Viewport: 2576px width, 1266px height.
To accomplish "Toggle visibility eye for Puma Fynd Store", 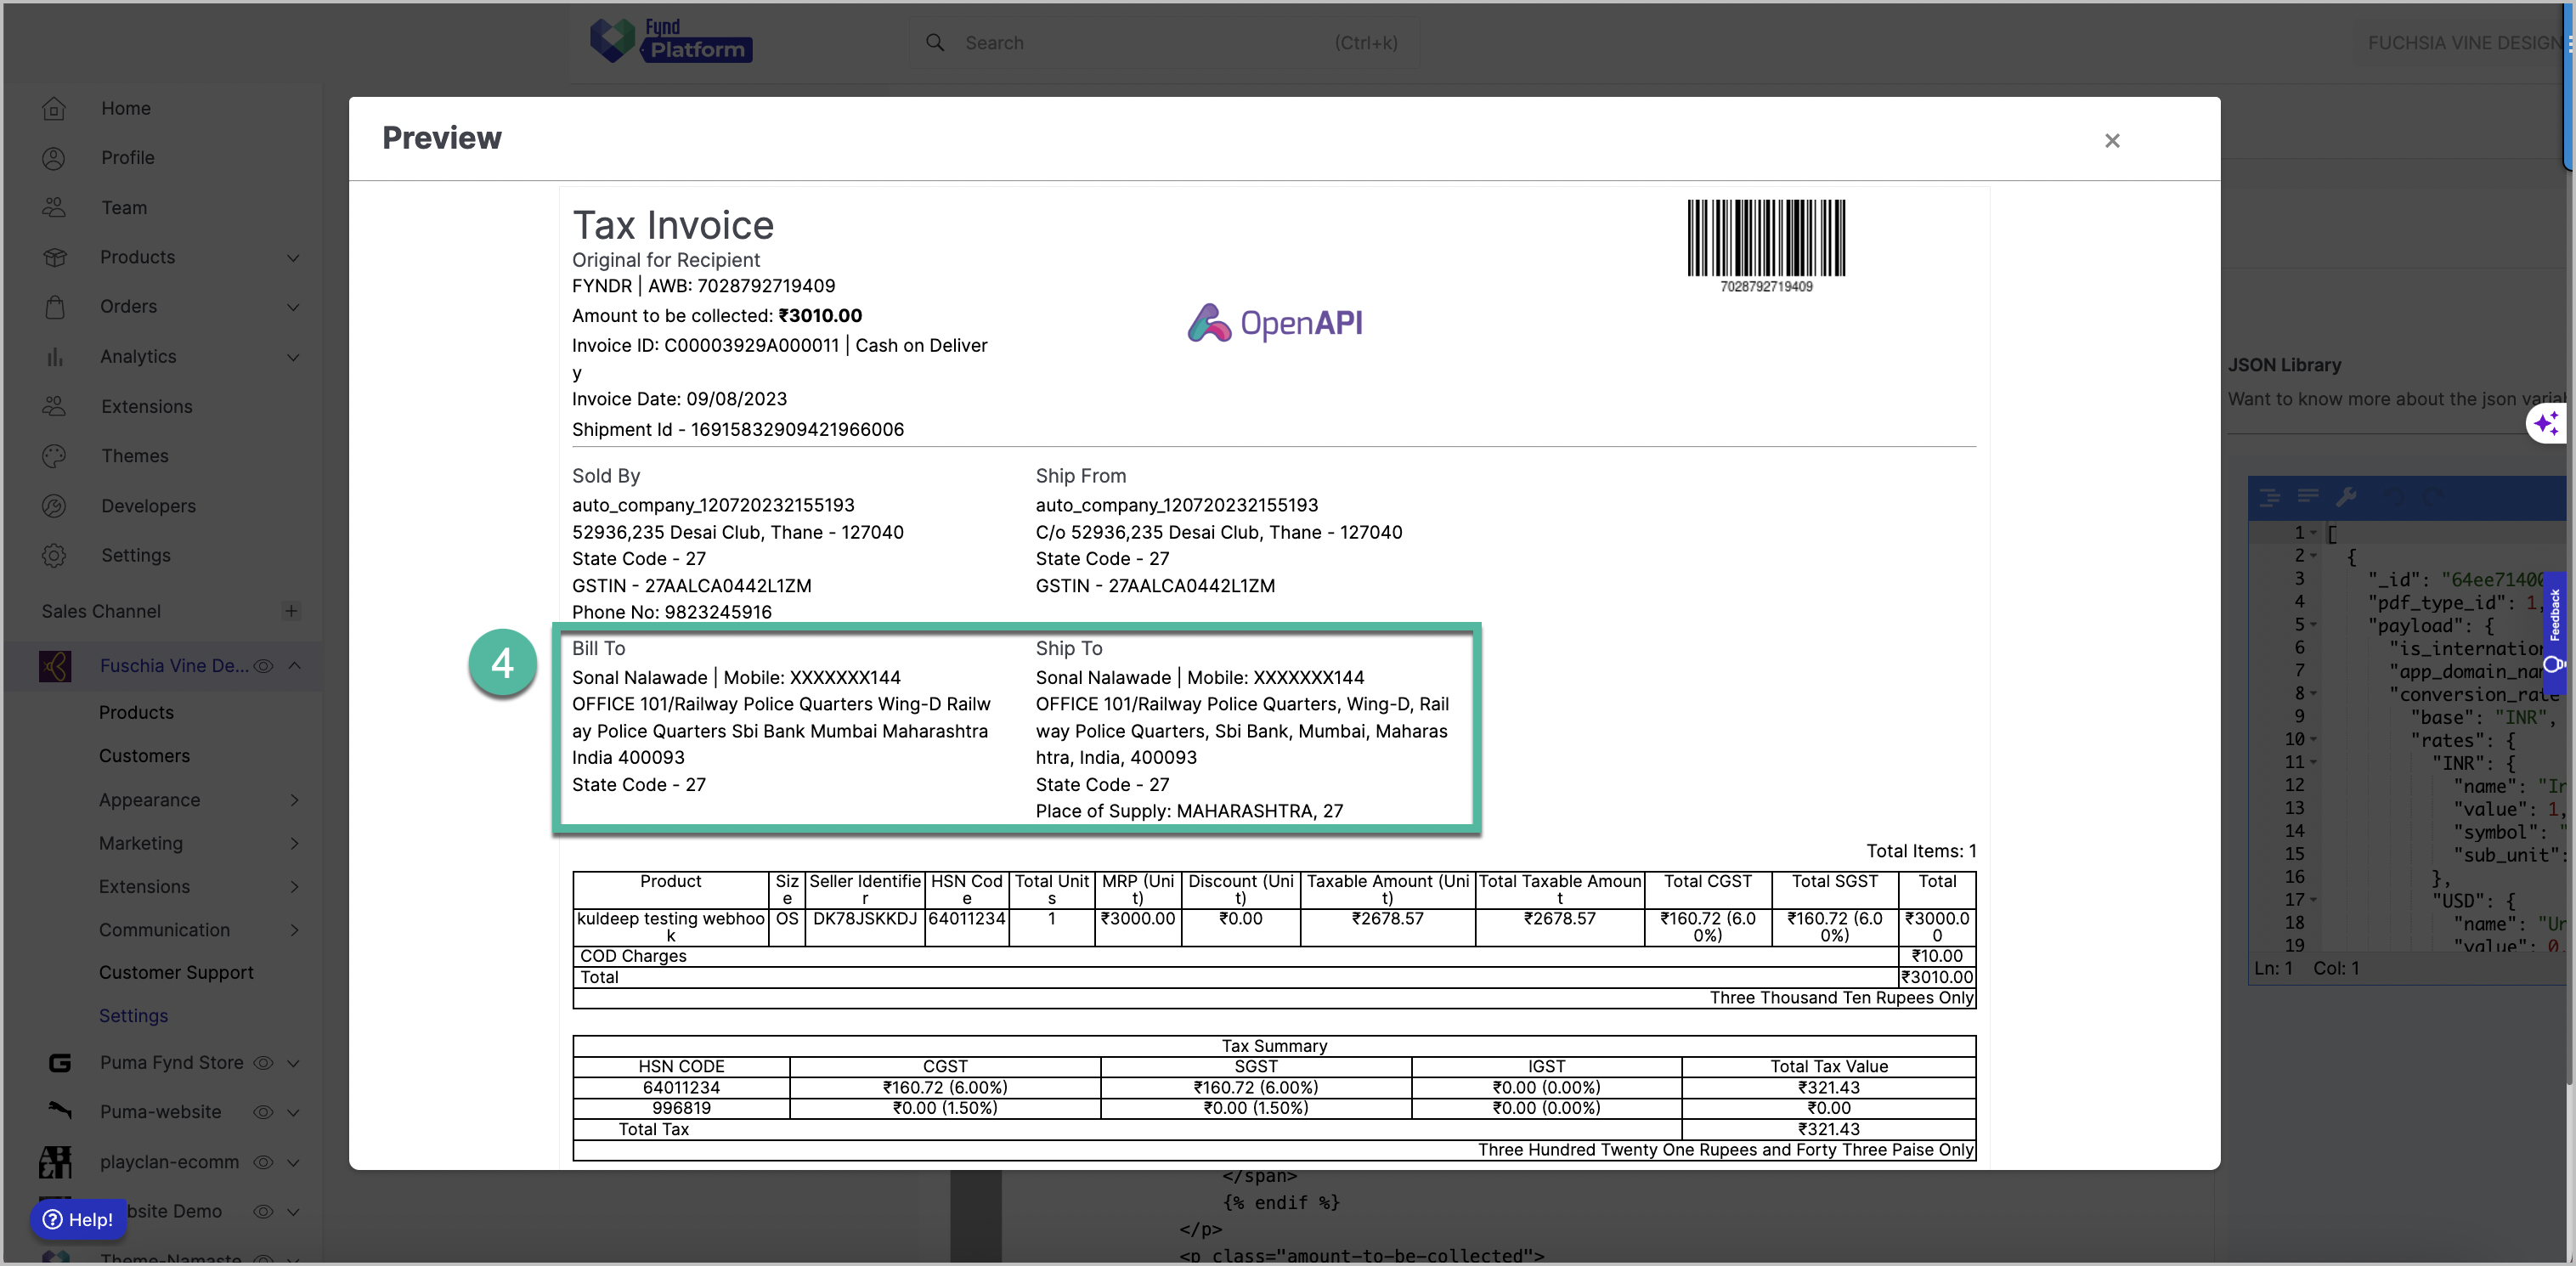I will click(x=263, y=1063).
